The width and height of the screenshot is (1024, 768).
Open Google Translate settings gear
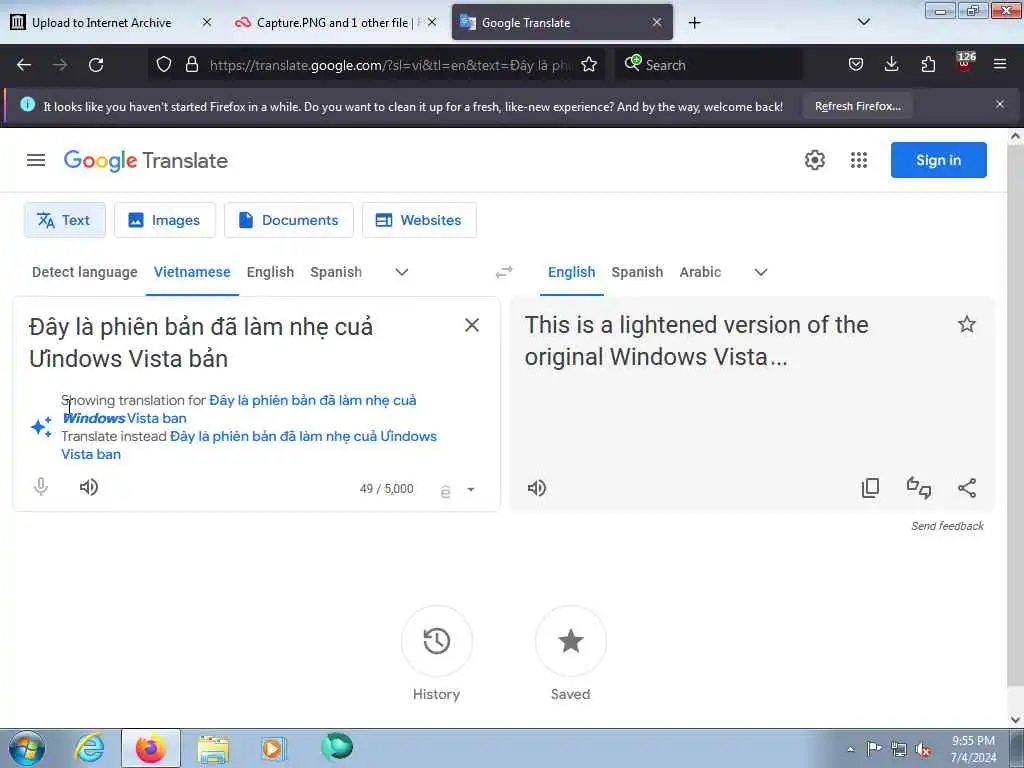tap(814, 160)
